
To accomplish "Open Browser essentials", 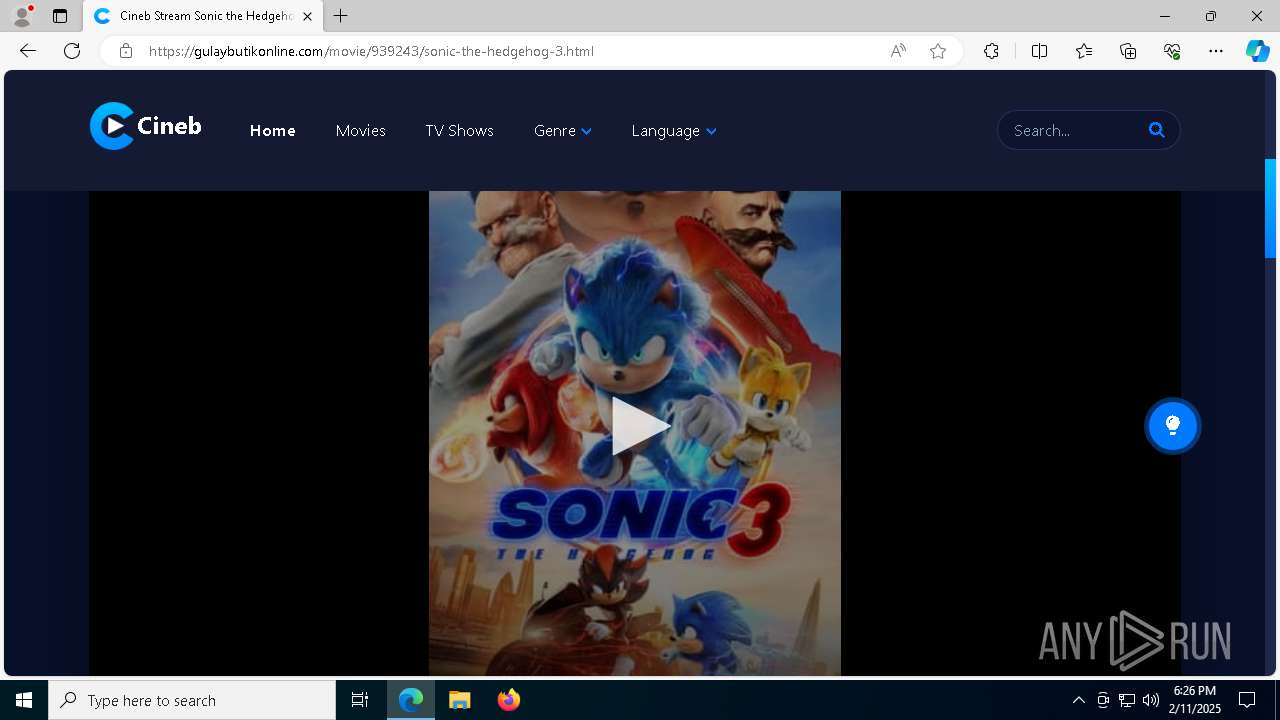I will coord(1172,51).
